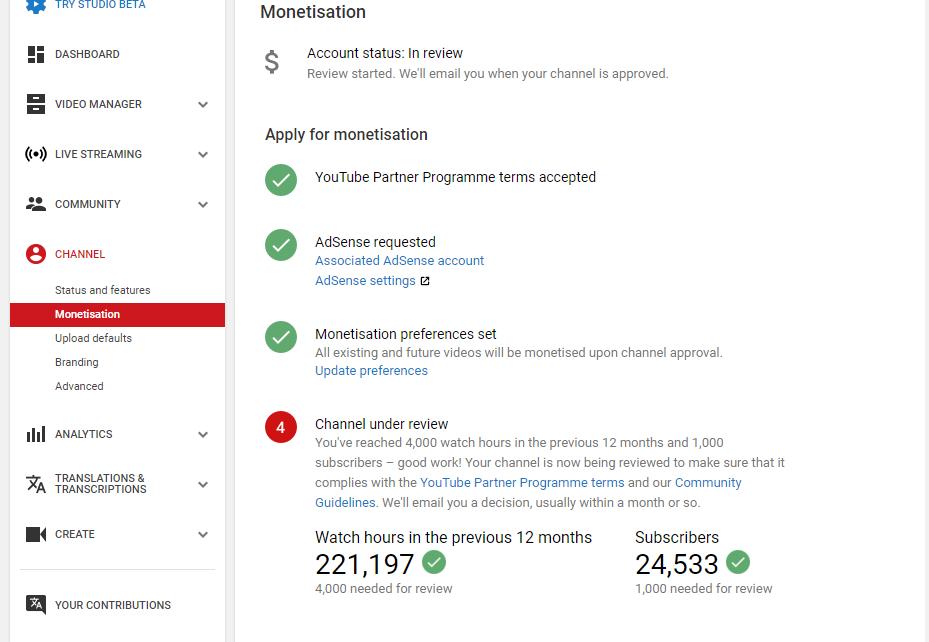Click the dollar sign account status icon

(271, 62)
